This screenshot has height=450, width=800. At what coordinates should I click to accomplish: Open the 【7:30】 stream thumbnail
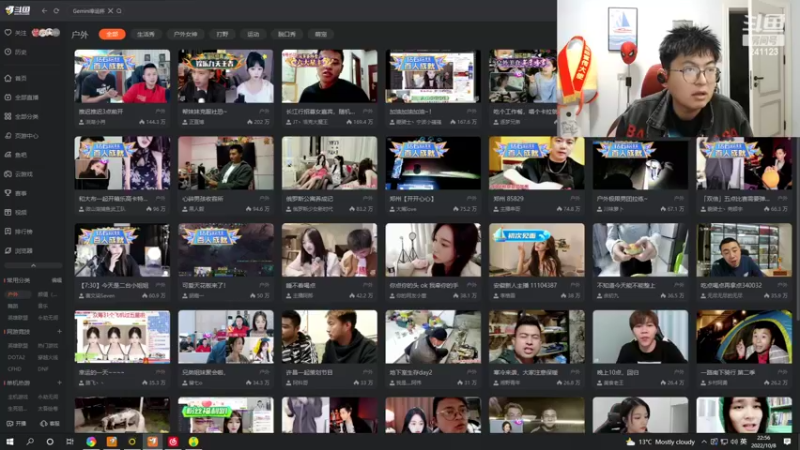tap(122, 250)
